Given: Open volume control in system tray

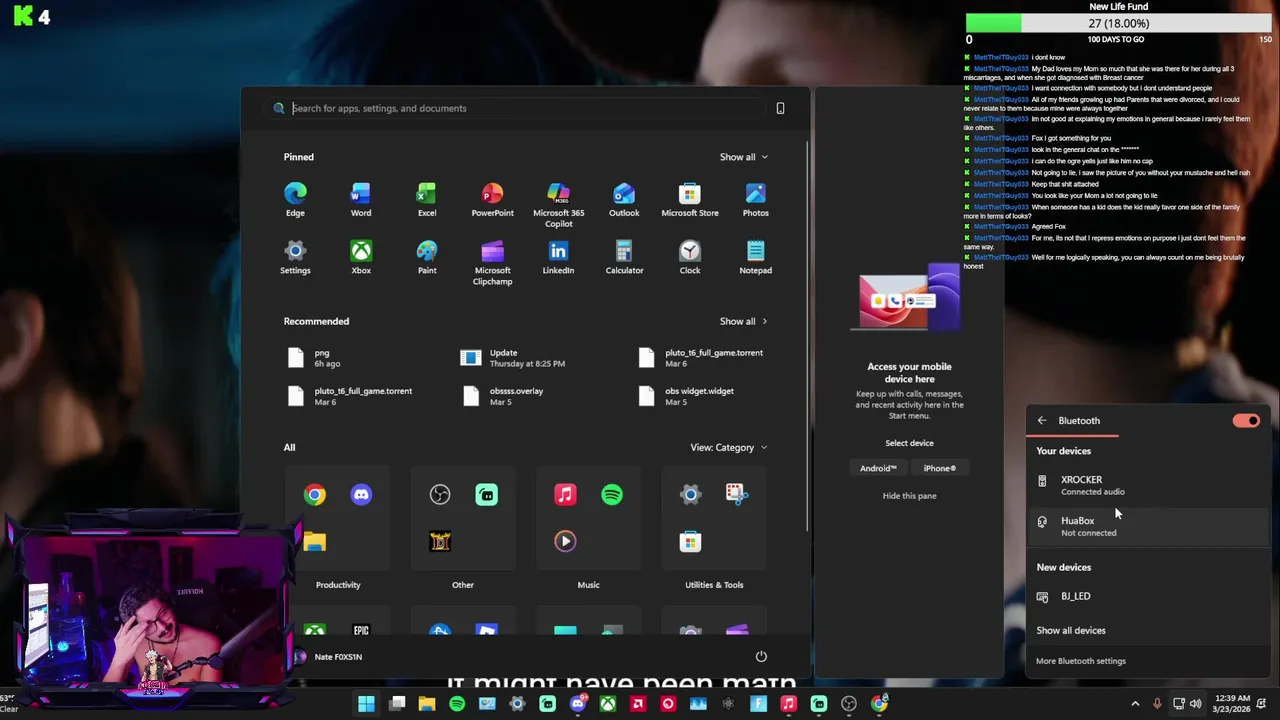Looking at the screenshot, I should (1195, 704).
